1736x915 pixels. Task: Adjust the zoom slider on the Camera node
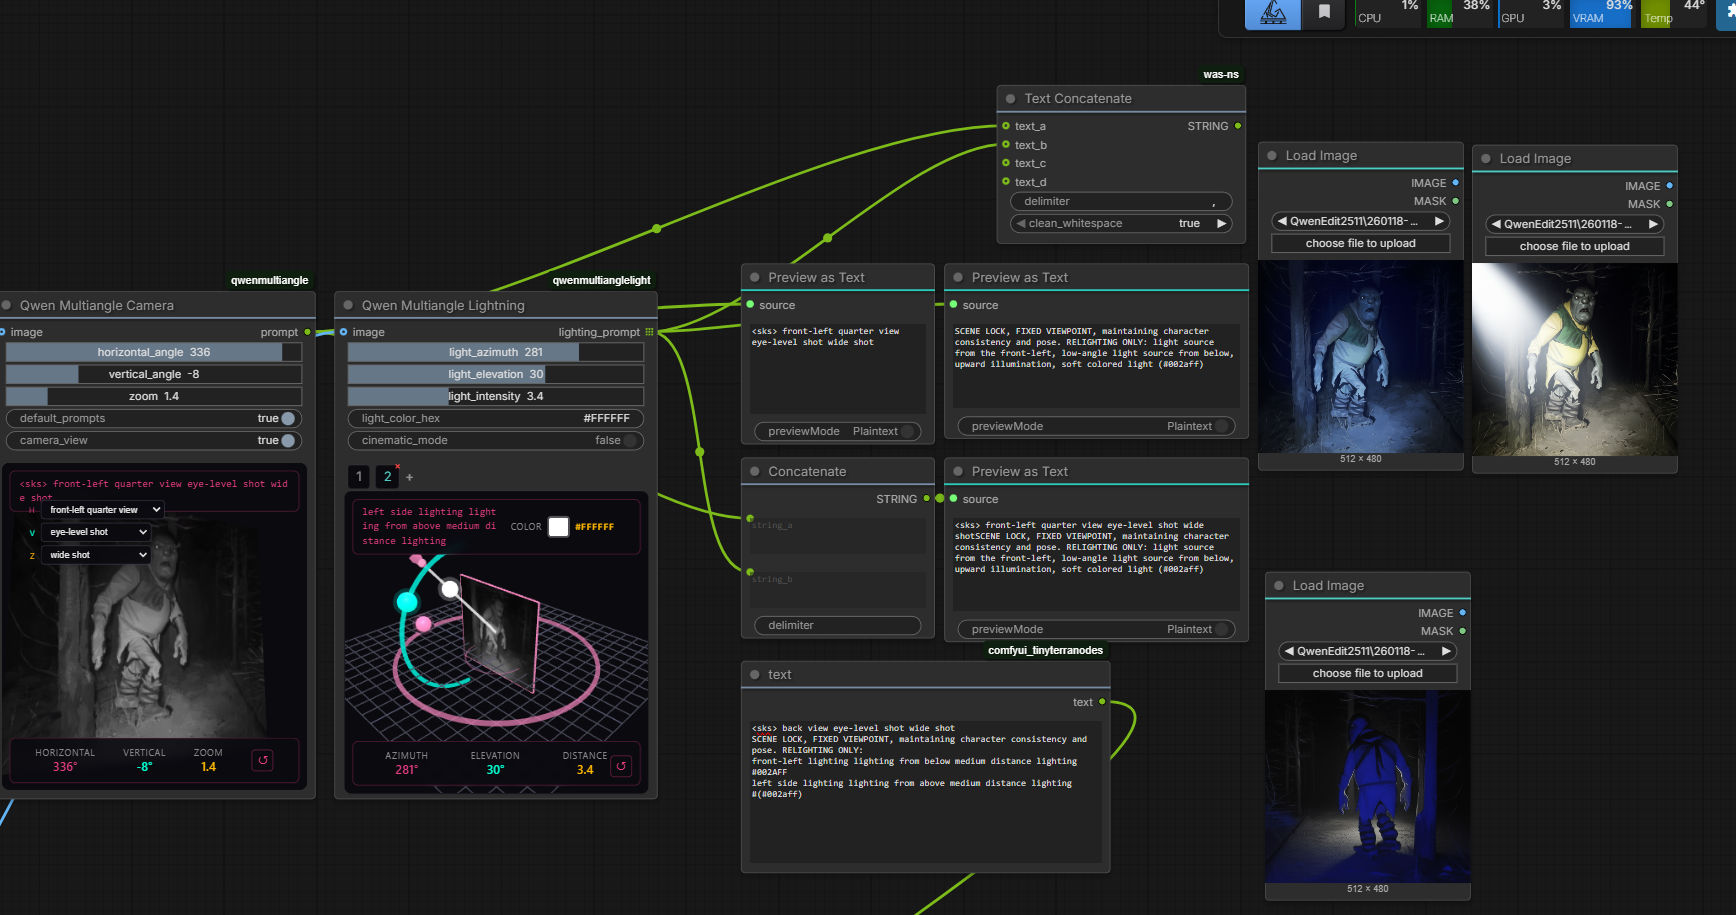(154, 396)
